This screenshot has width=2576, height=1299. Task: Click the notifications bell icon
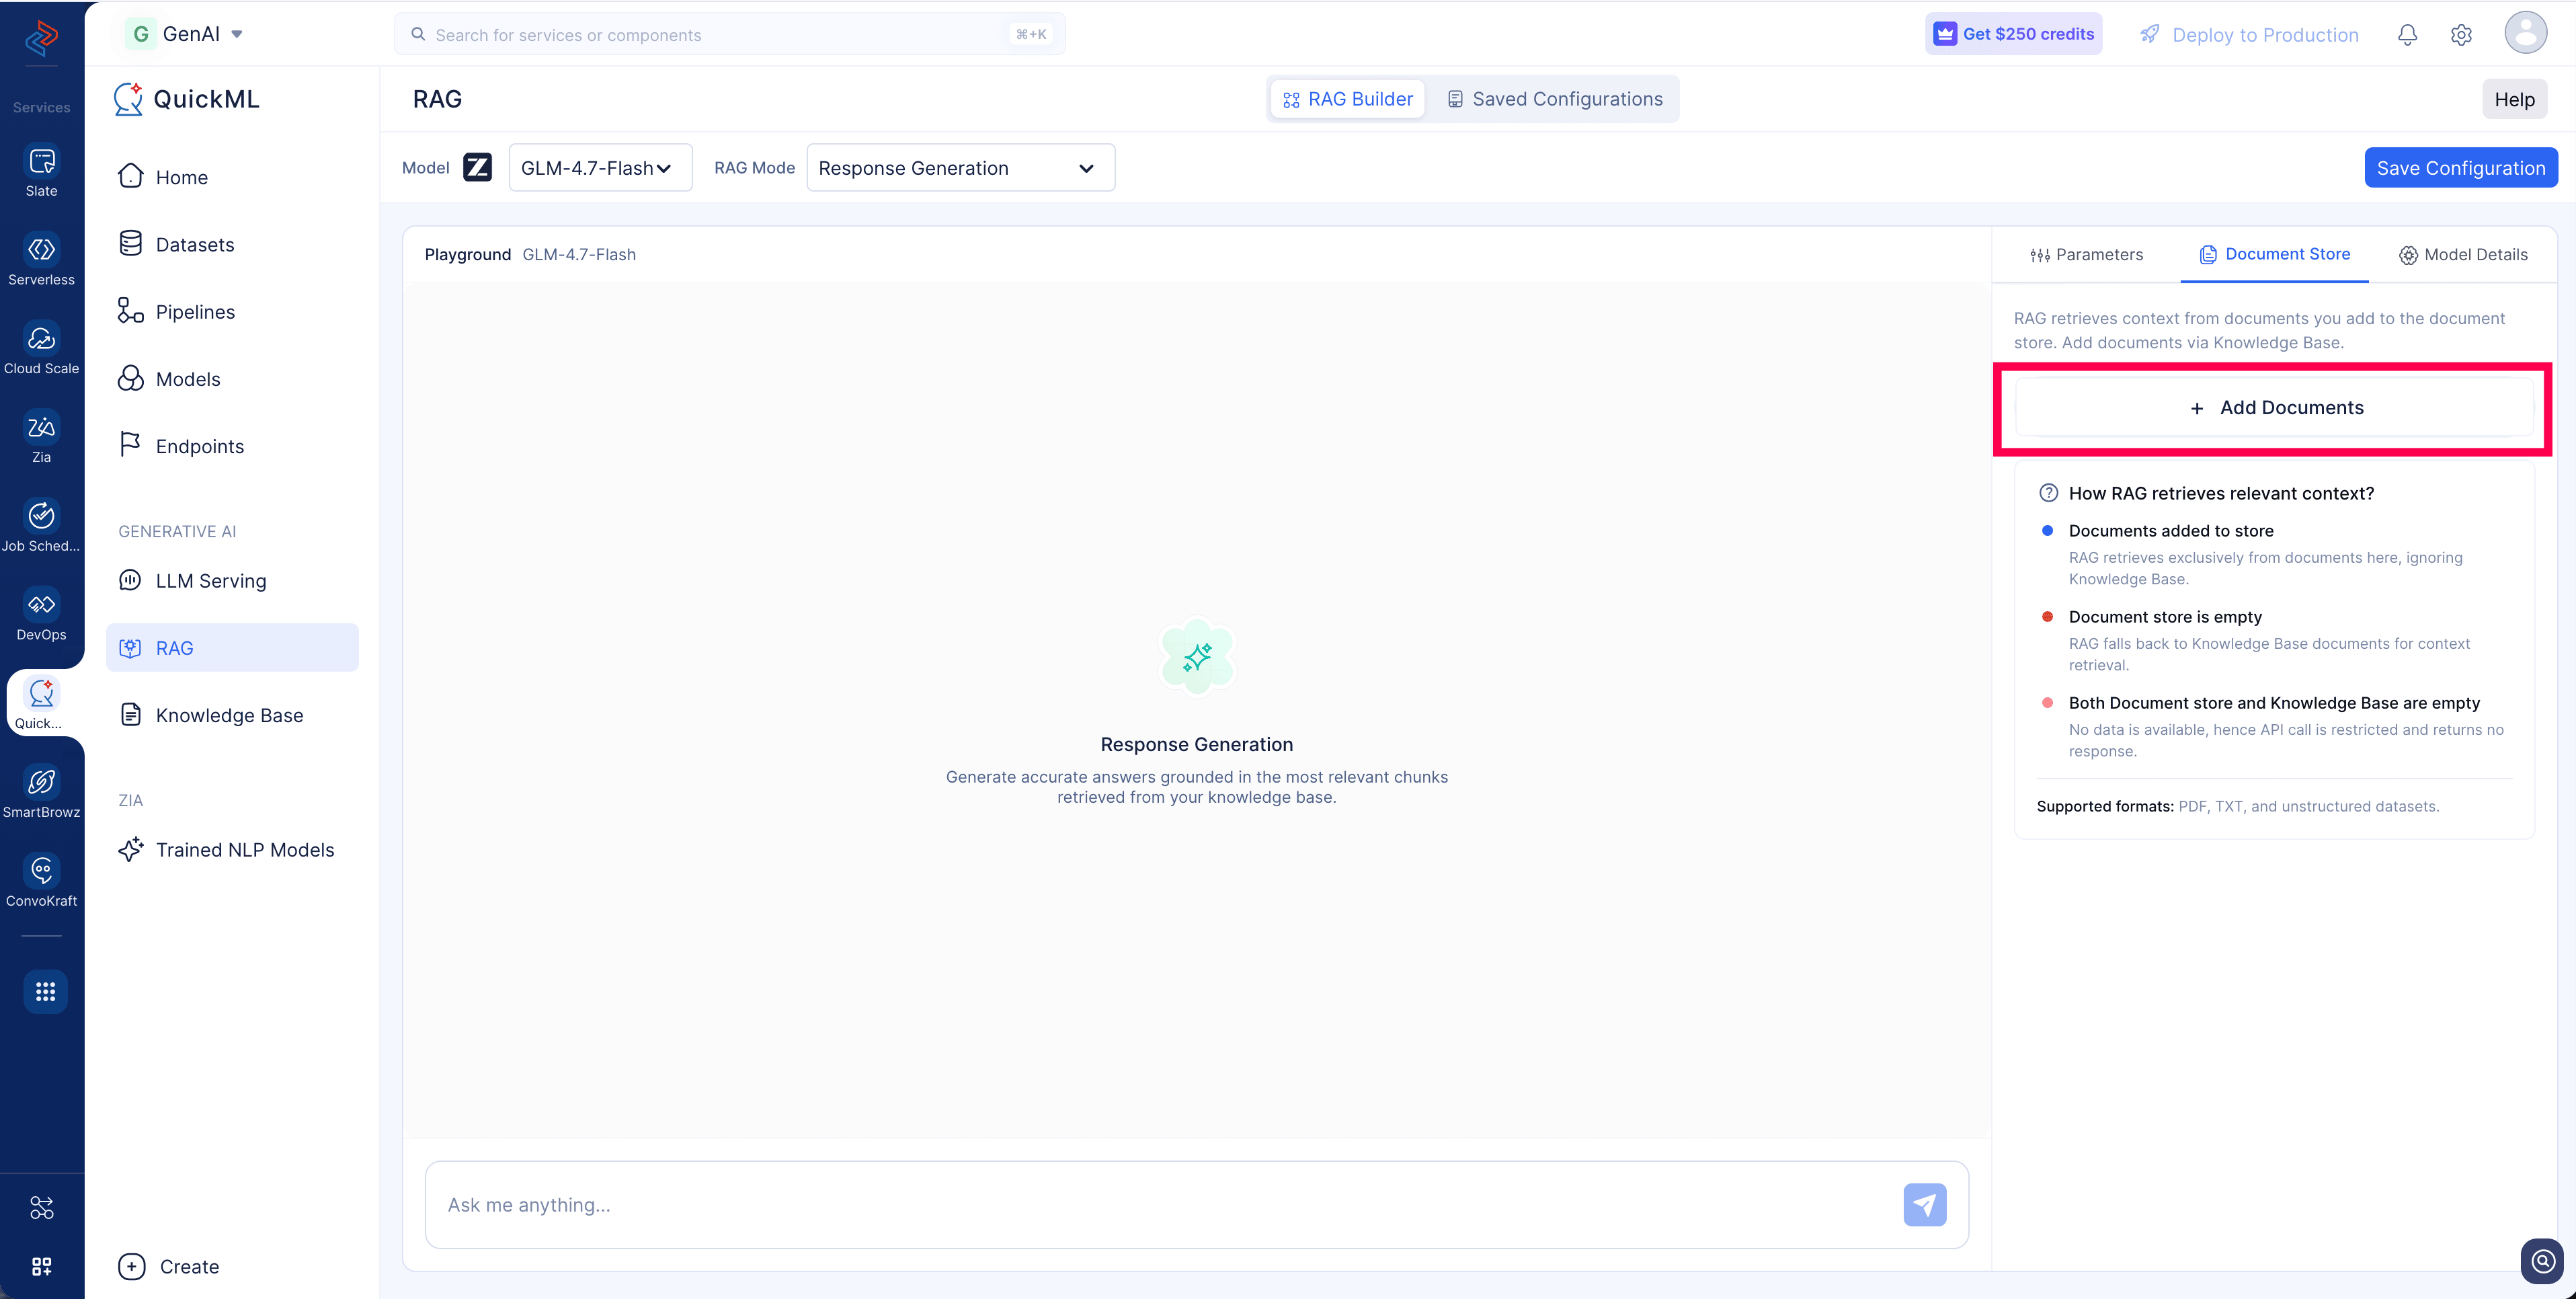click(x=2407, y=35)
